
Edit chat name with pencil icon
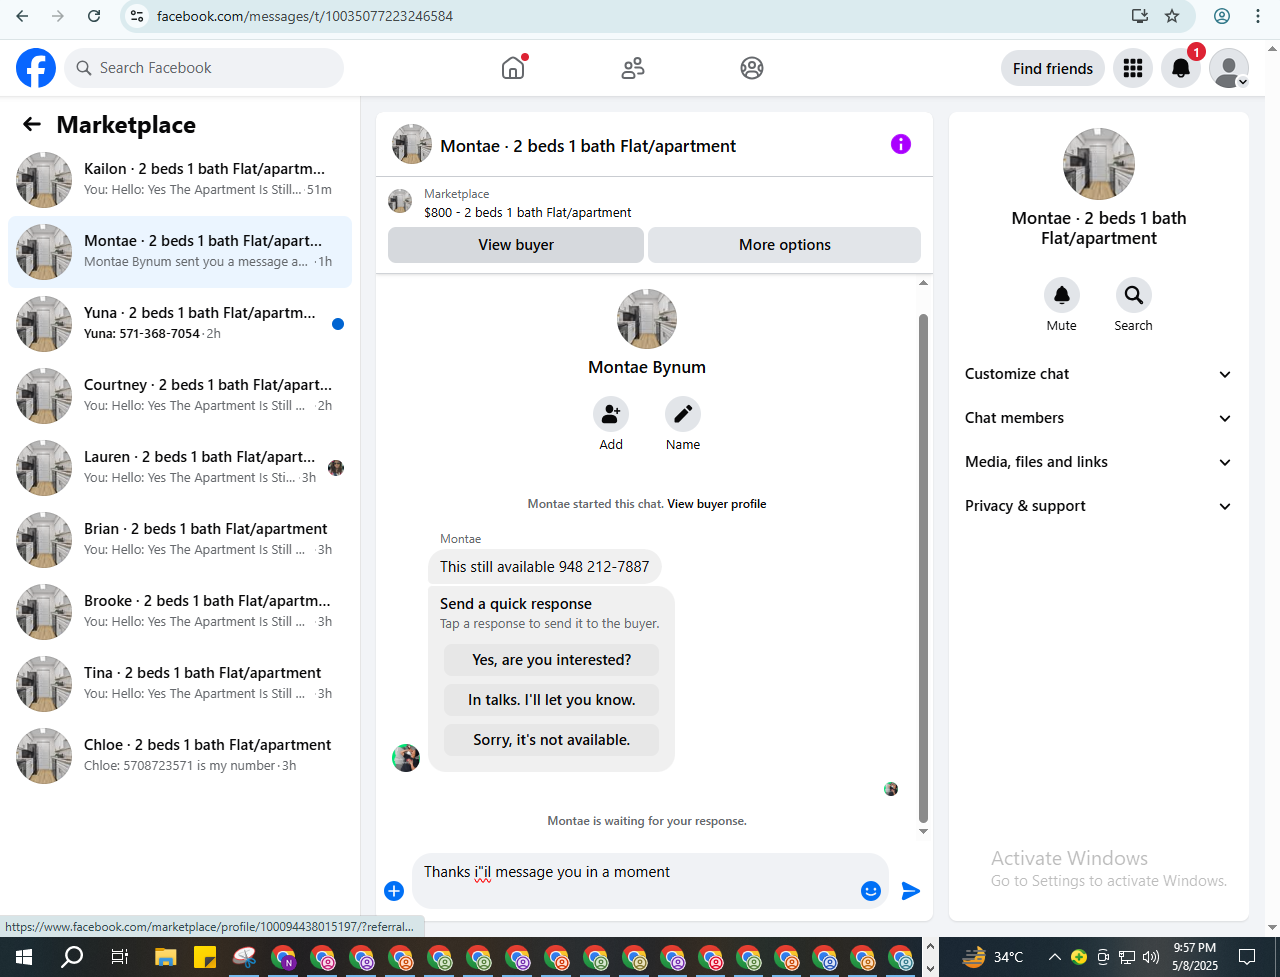[683, 414]
